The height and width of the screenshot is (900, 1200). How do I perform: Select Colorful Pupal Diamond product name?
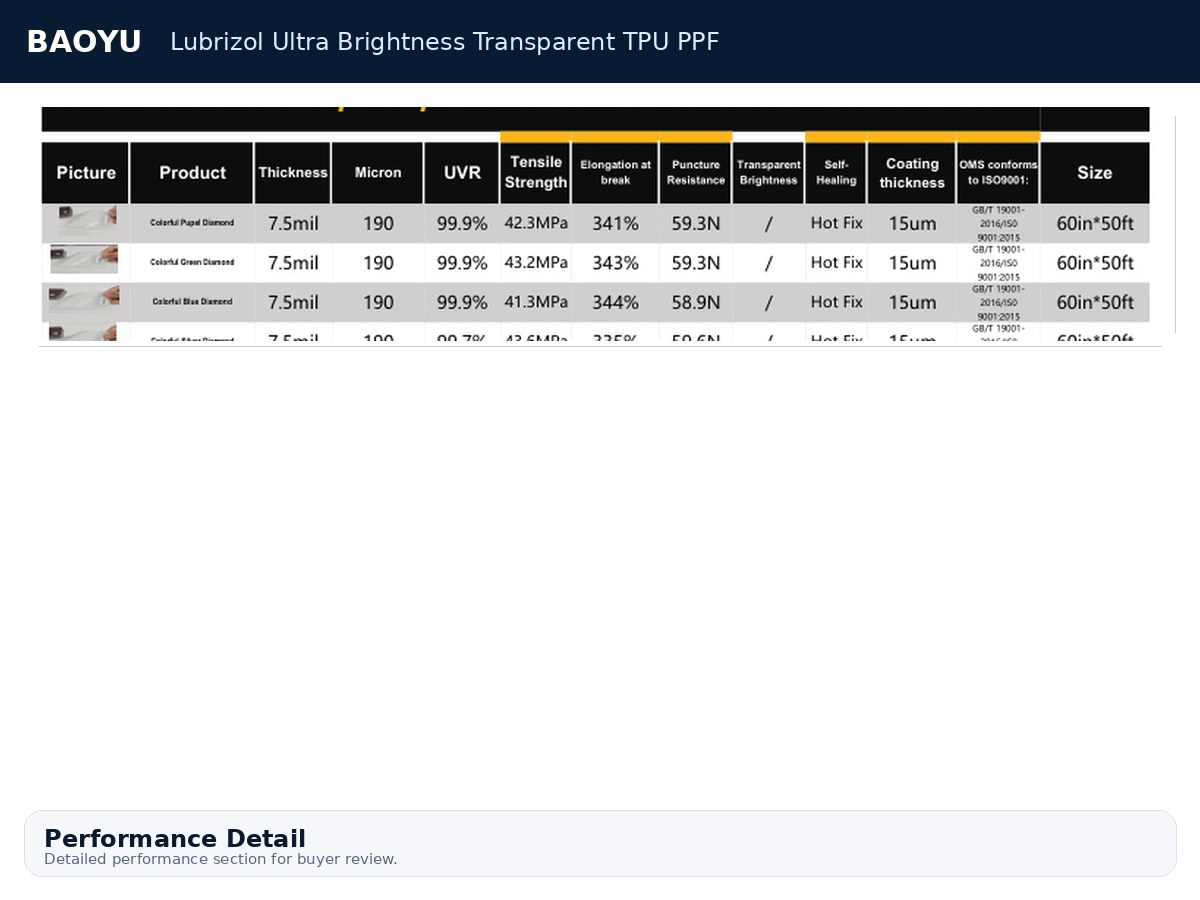pyautogui.click(x=192, y=223)
